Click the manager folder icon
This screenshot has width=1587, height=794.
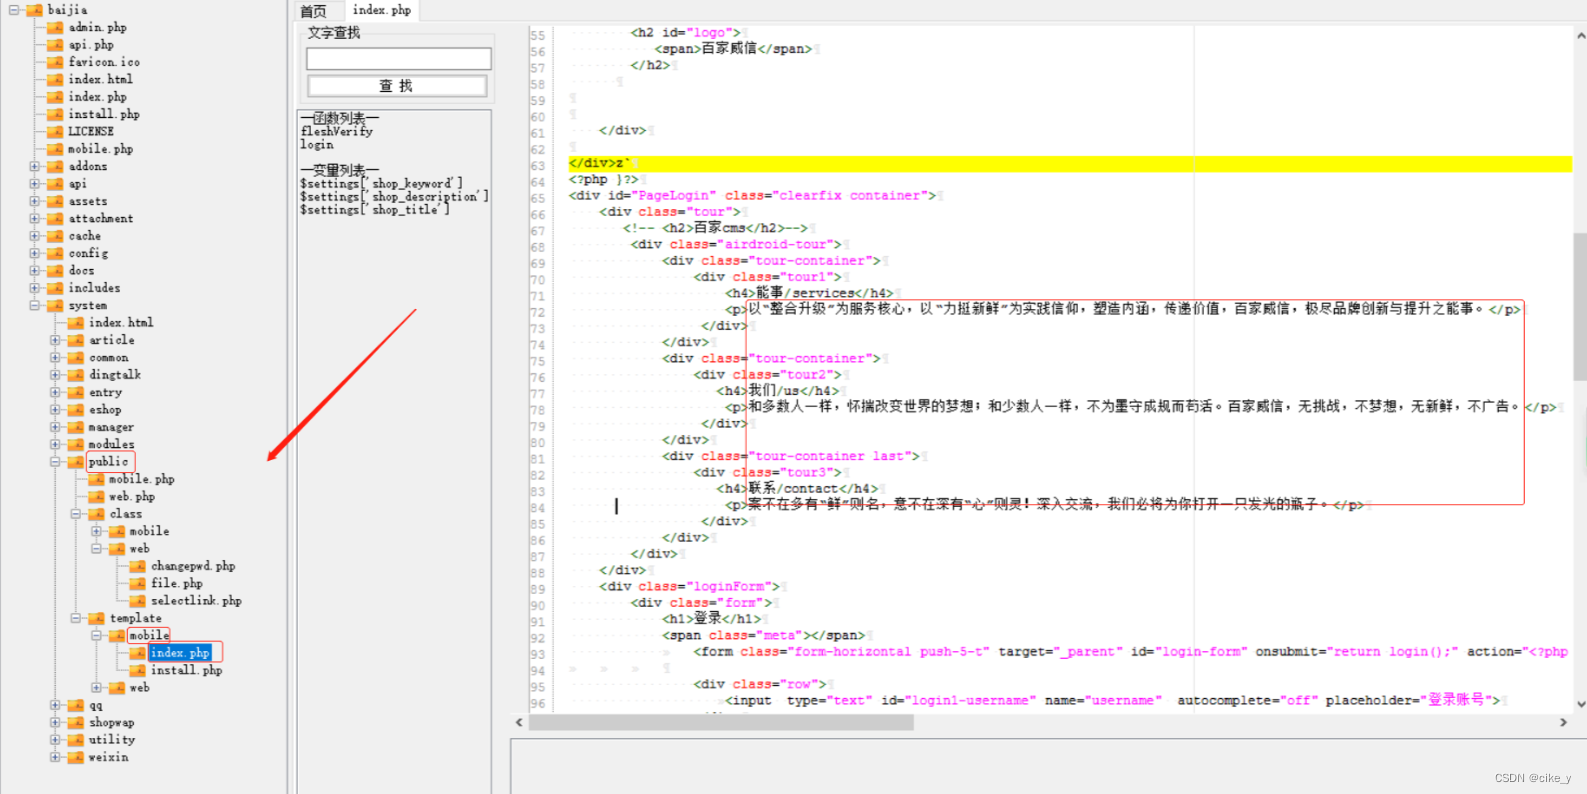coord(75,427)
